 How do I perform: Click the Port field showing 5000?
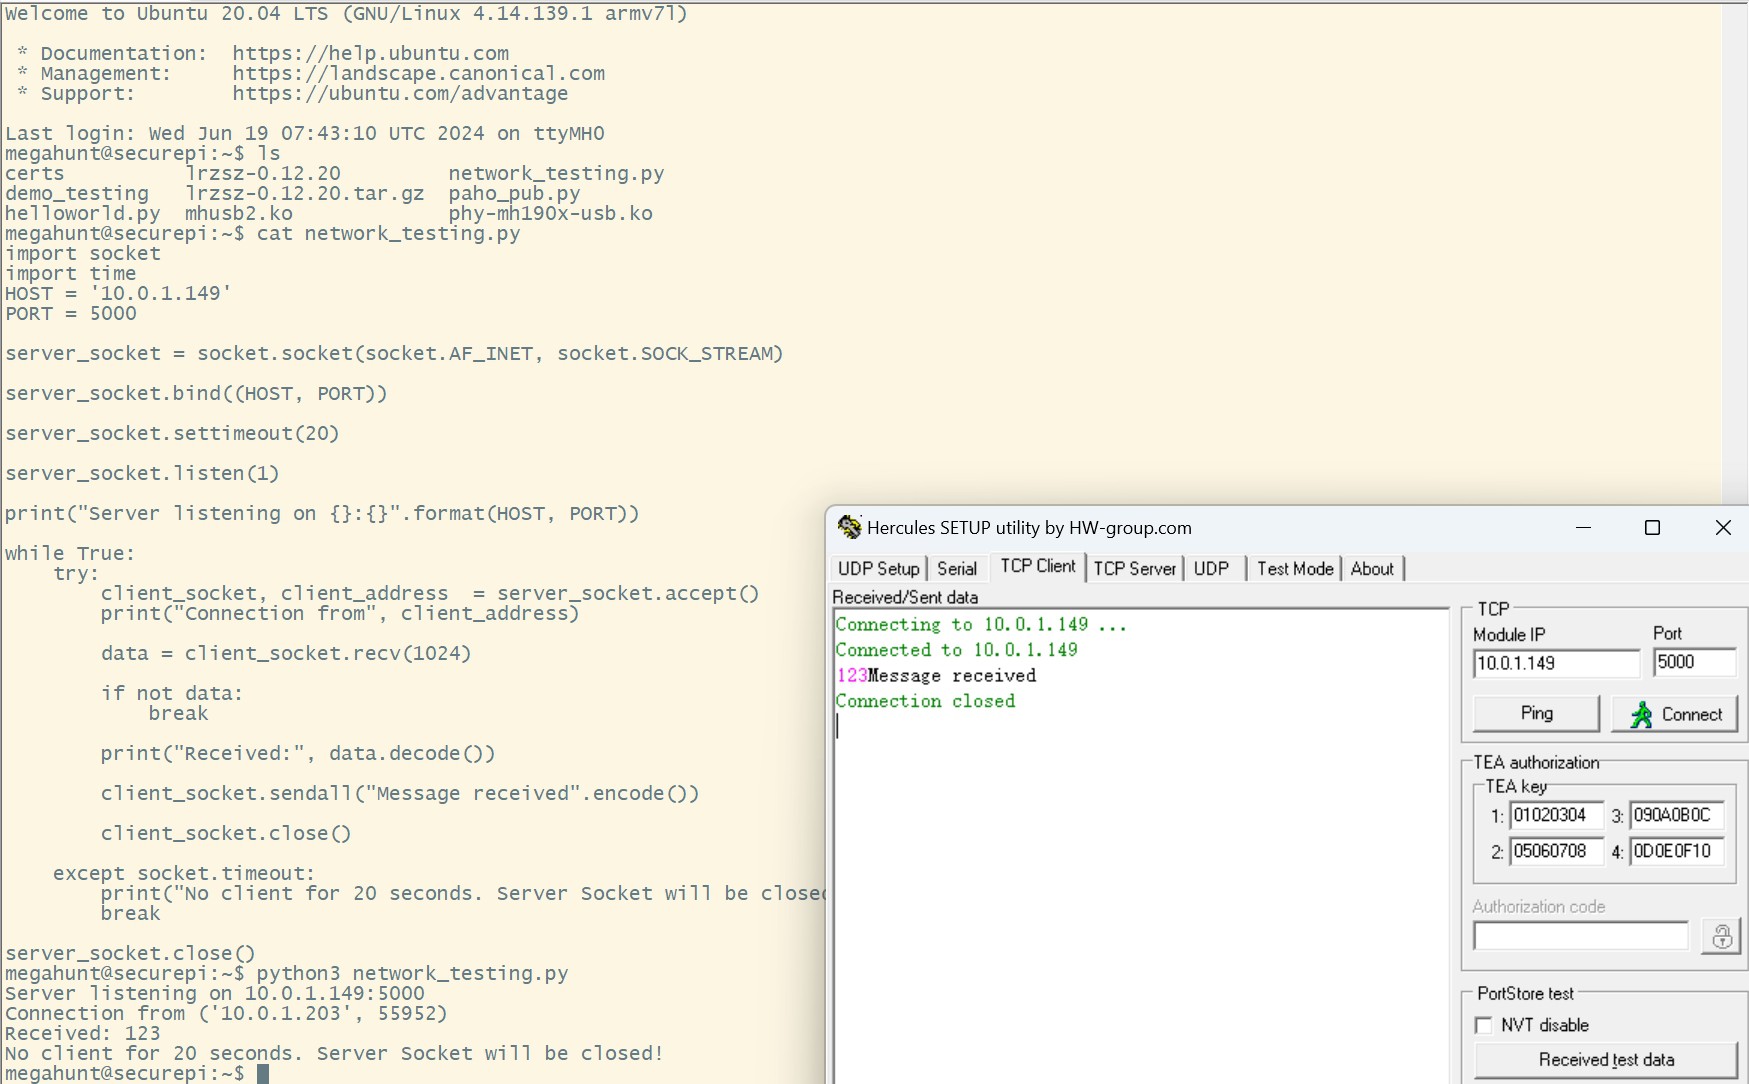[x=1693, y=663]
